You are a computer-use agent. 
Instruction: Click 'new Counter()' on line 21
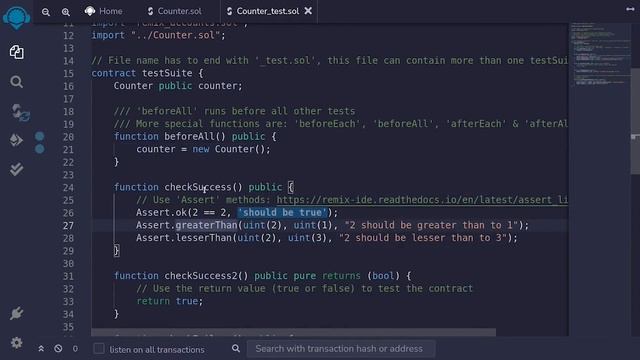click(229, 149)
